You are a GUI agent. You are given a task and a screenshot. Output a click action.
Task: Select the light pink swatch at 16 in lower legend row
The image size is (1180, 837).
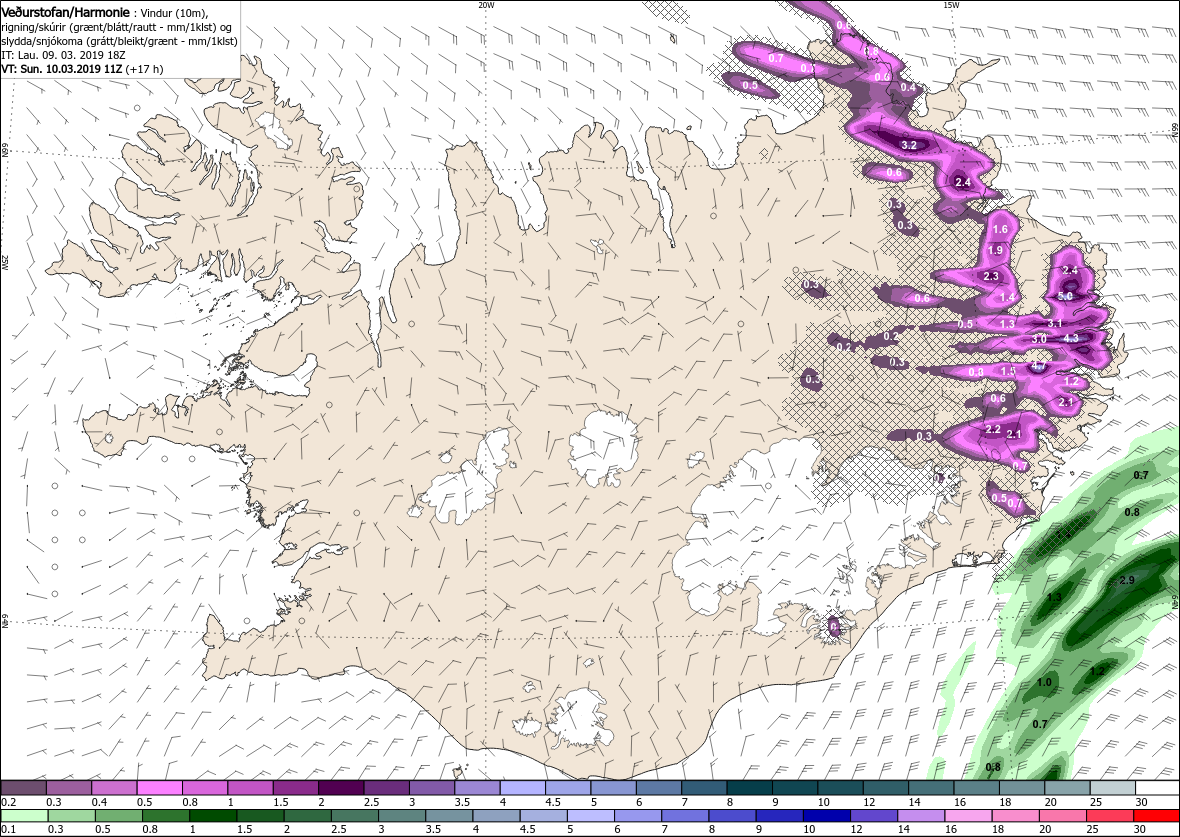tap(967, 816)
